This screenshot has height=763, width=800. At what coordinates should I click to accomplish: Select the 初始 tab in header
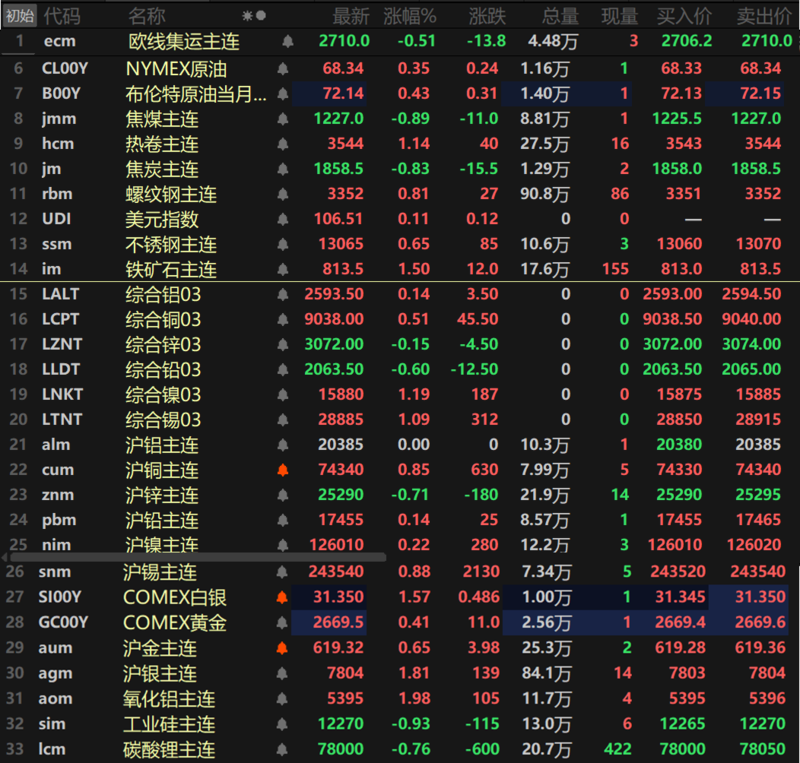tap(20, 16)
